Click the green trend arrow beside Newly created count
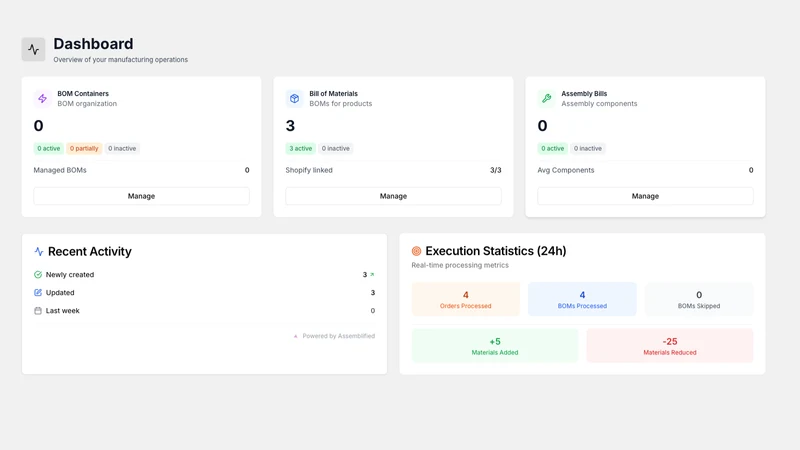 coord(372,274)
